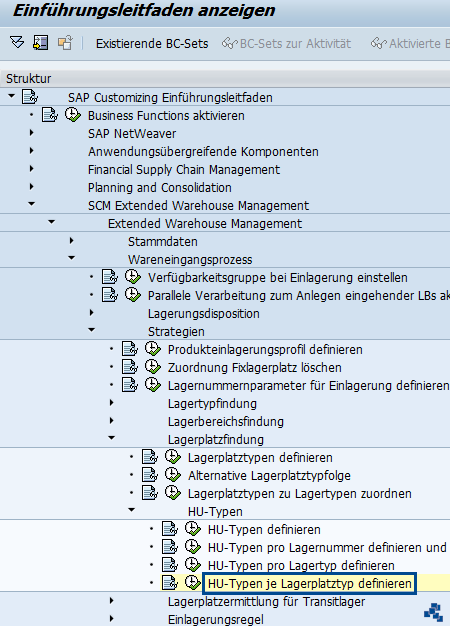
Task: Click the position on activity toolbar icon
Action: tap(41, 42)
